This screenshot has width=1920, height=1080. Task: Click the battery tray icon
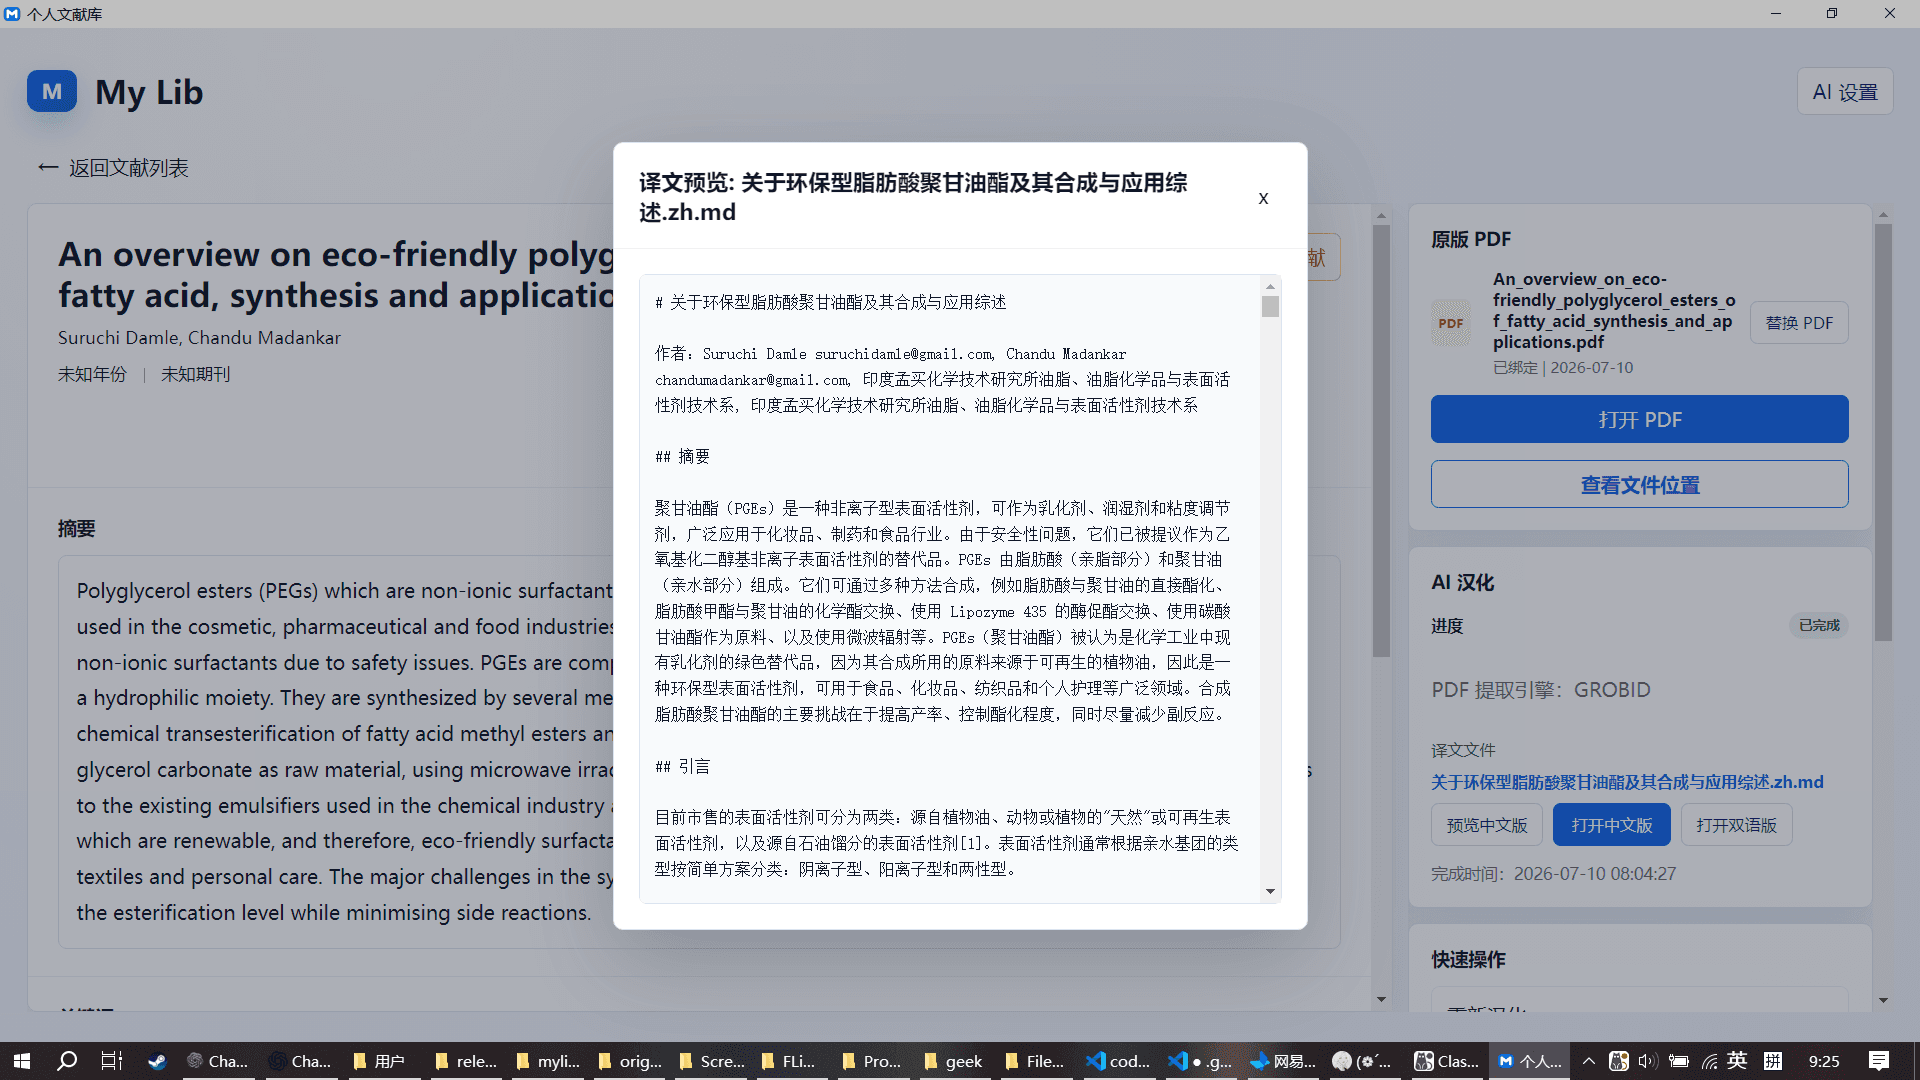(x=1679, y=1061)
